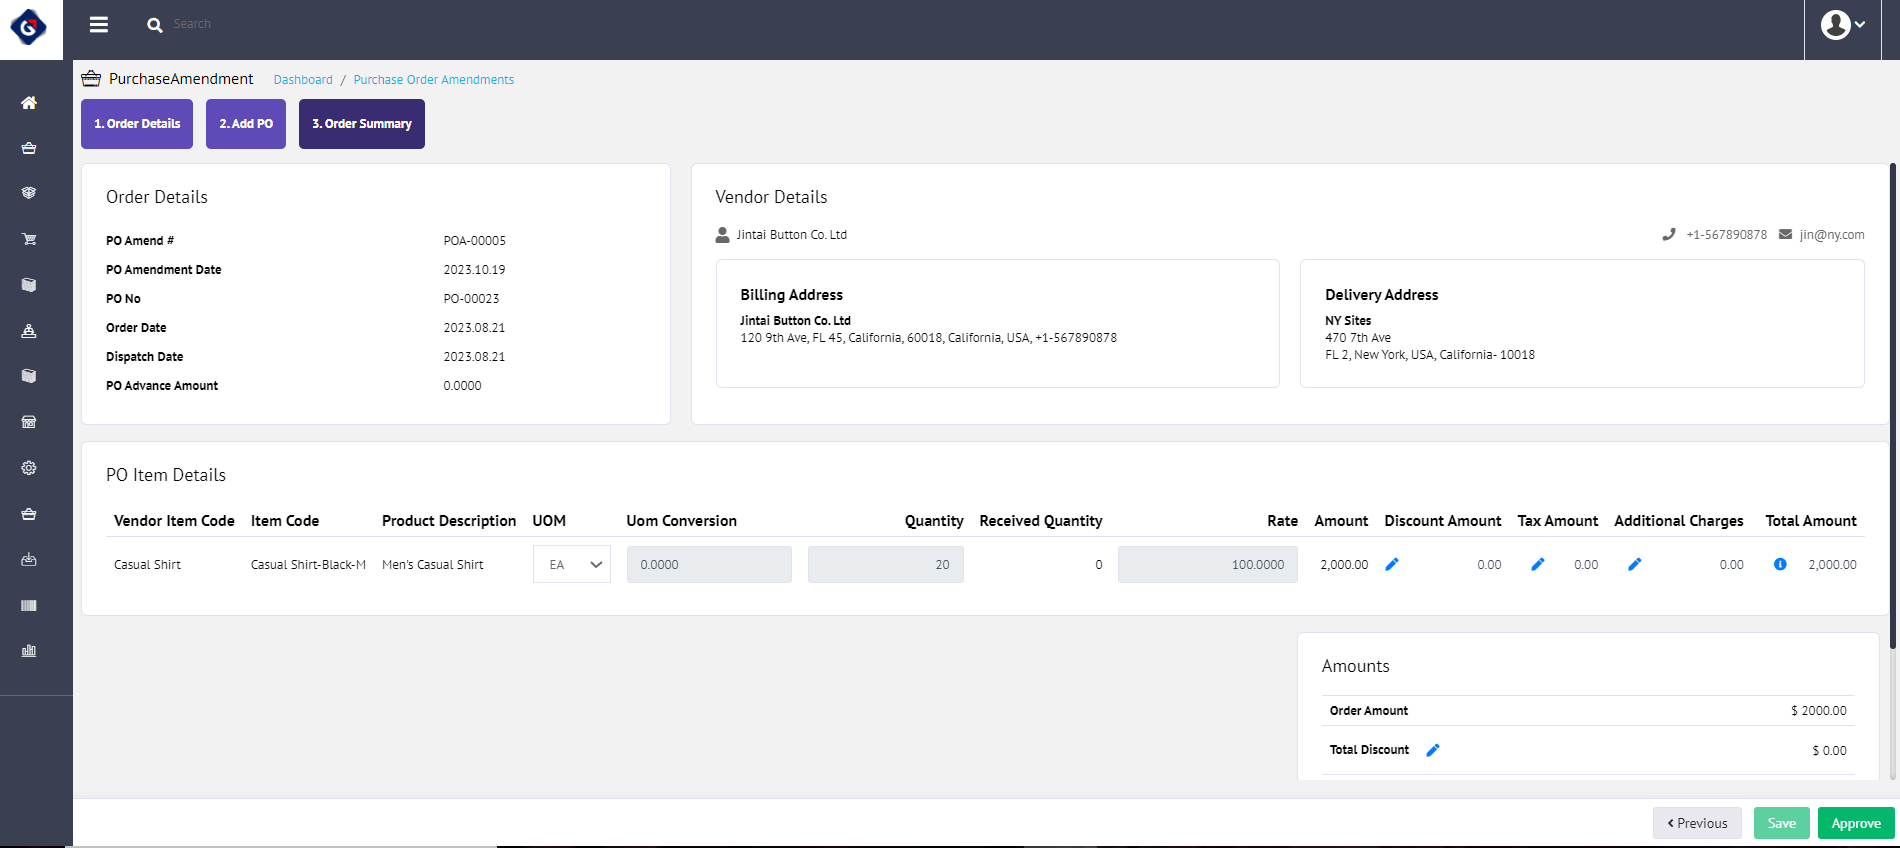Click the barcode icon in sidebar
The width and height of the screenshot is (1900, 848).
[x=29, y=605]
